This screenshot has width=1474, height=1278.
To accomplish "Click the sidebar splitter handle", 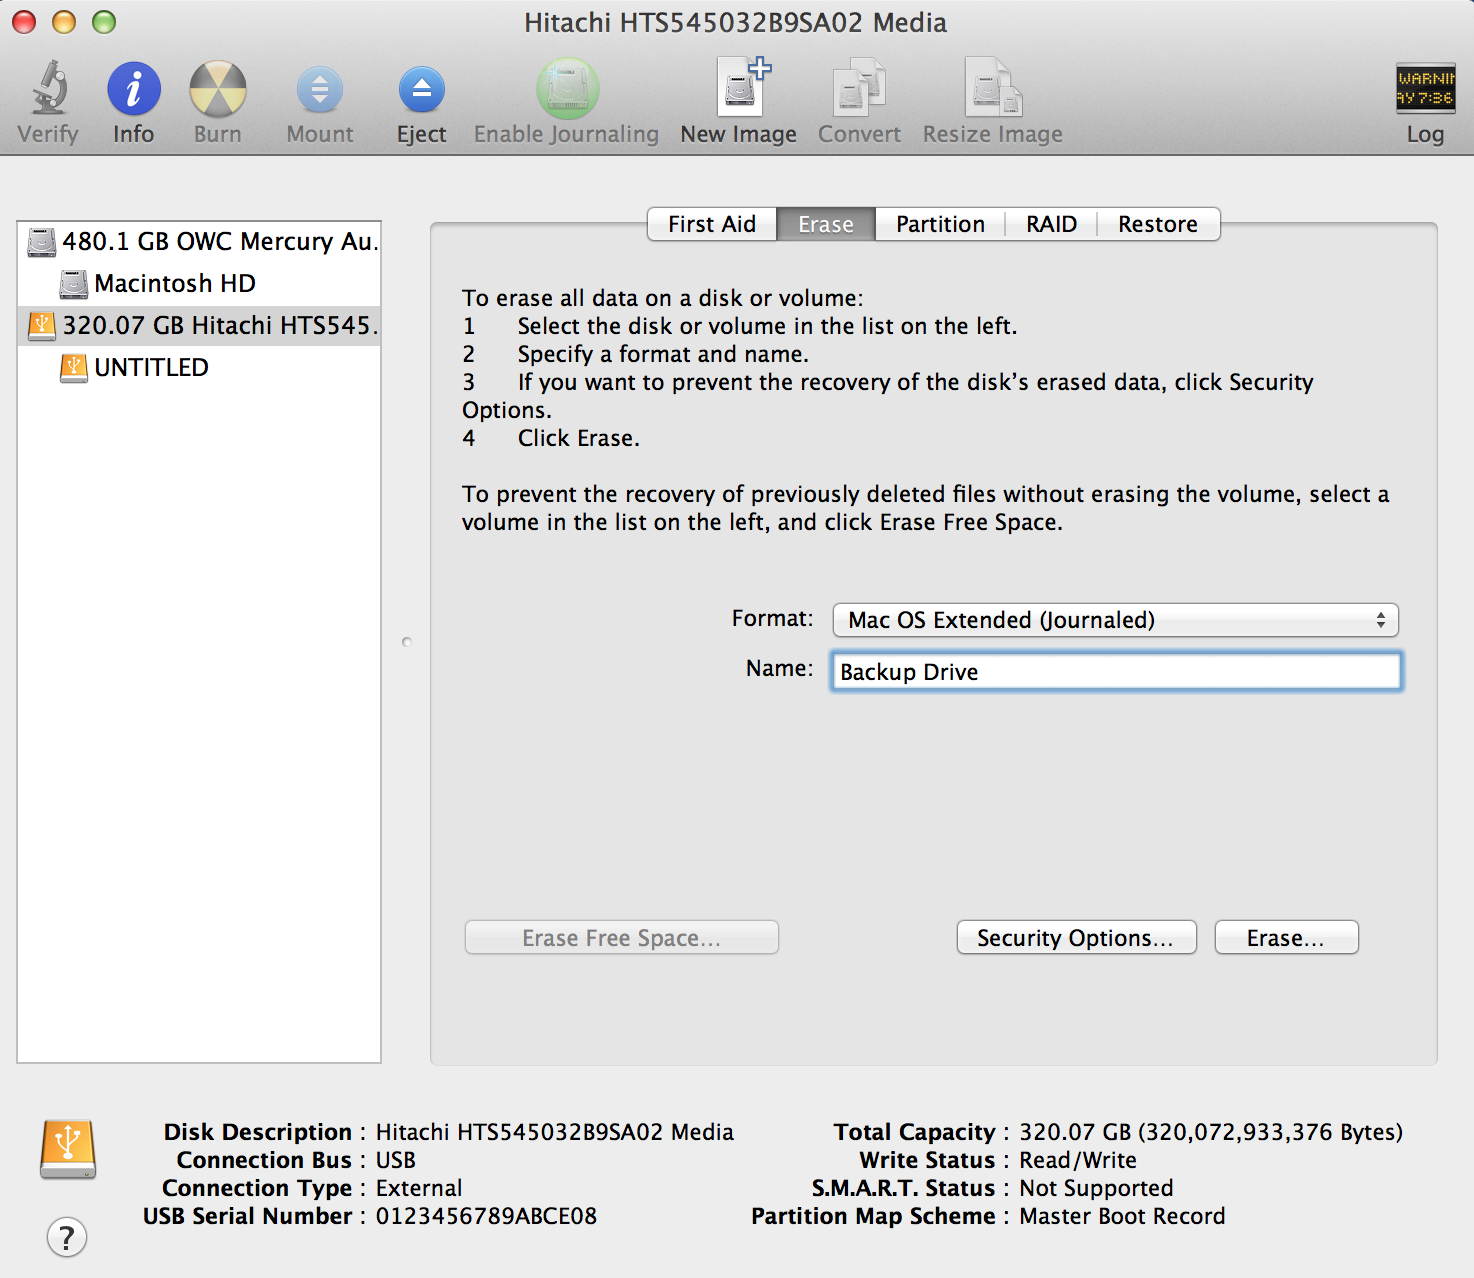I will pyautogui.click(x=406, y=642).
